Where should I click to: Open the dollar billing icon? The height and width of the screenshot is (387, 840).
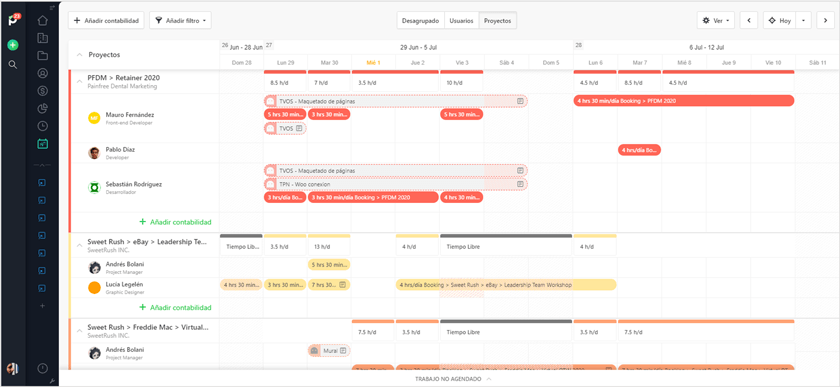coord(43,91)
